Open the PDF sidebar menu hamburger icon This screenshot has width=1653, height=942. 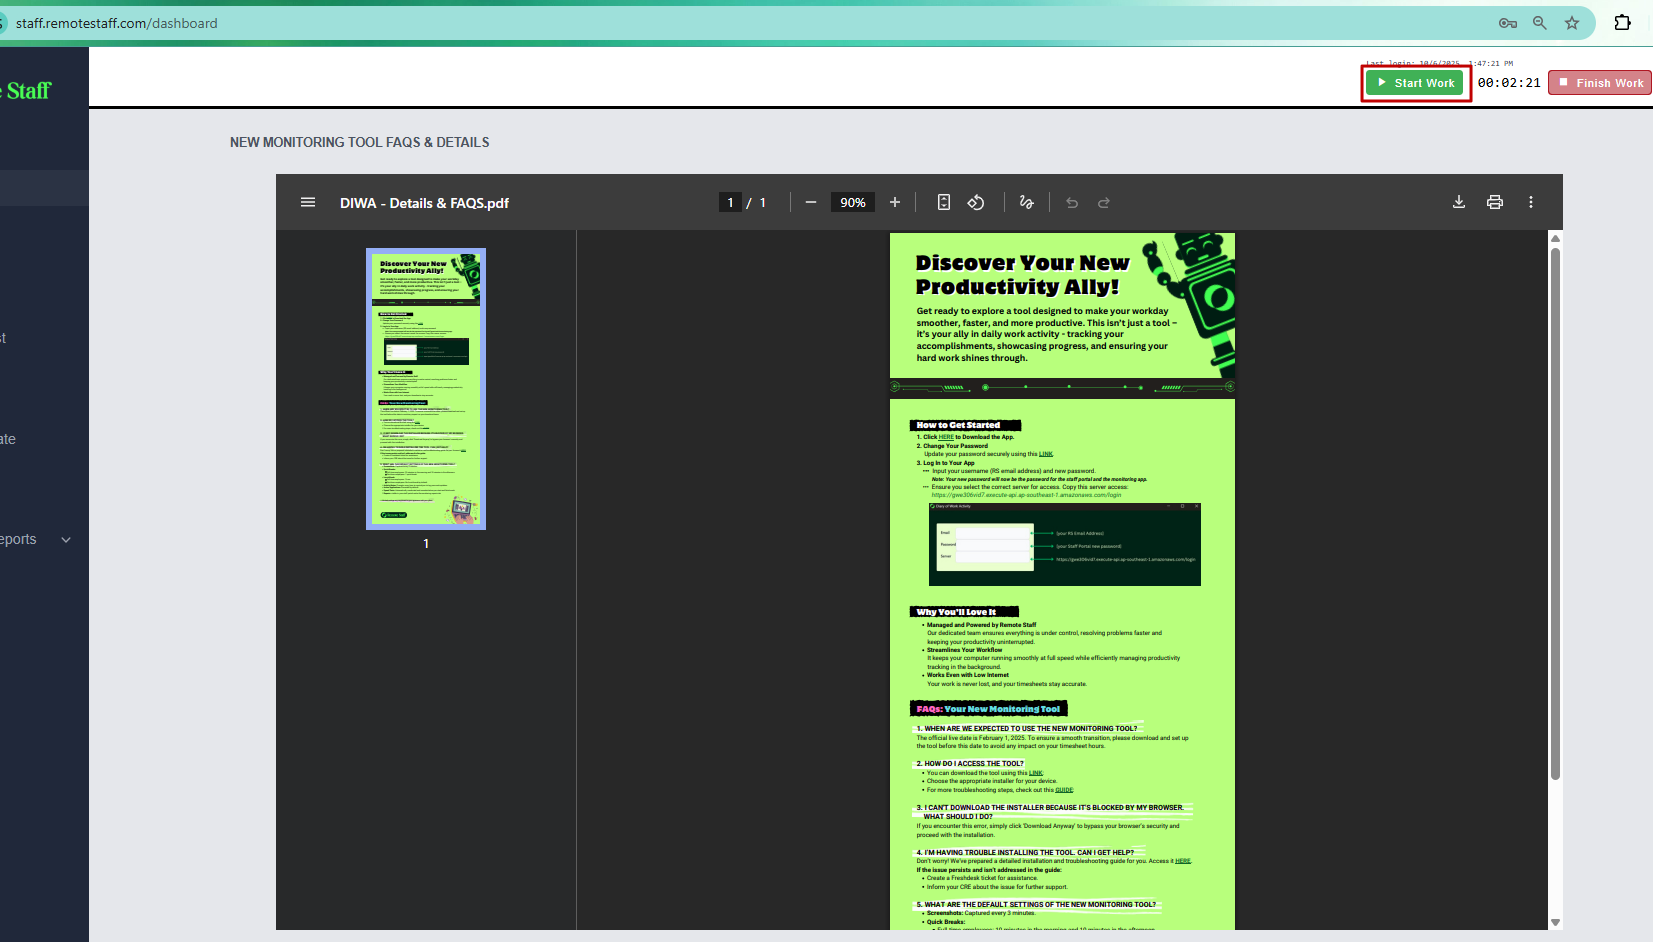click(308, 202)
